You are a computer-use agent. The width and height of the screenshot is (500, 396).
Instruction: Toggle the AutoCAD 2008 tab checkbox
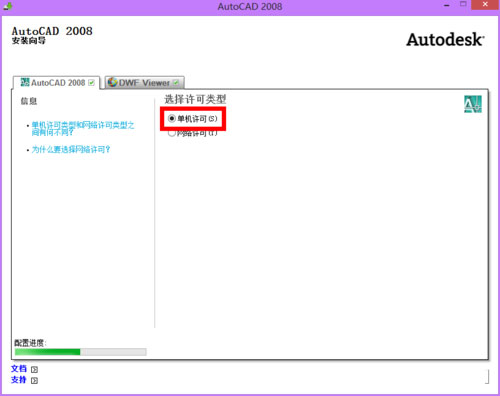[91, 83]
